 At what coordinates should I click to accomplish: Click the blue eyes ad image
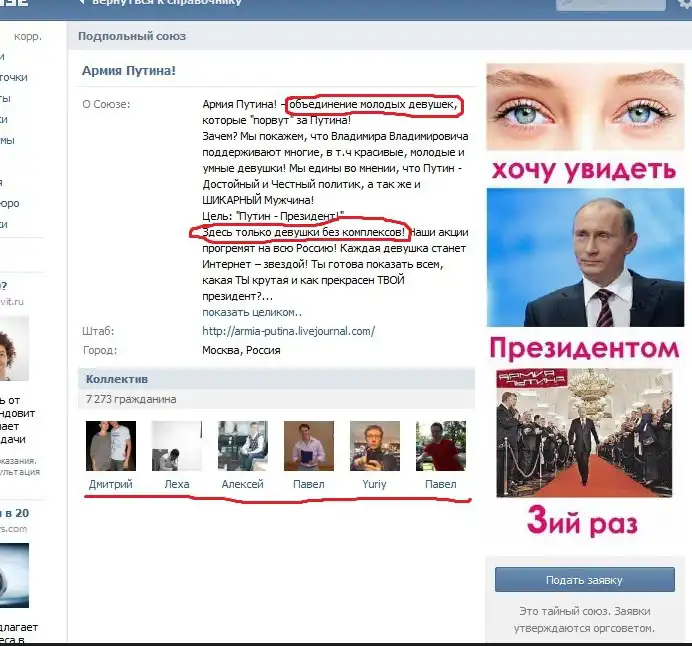point(584,107)
